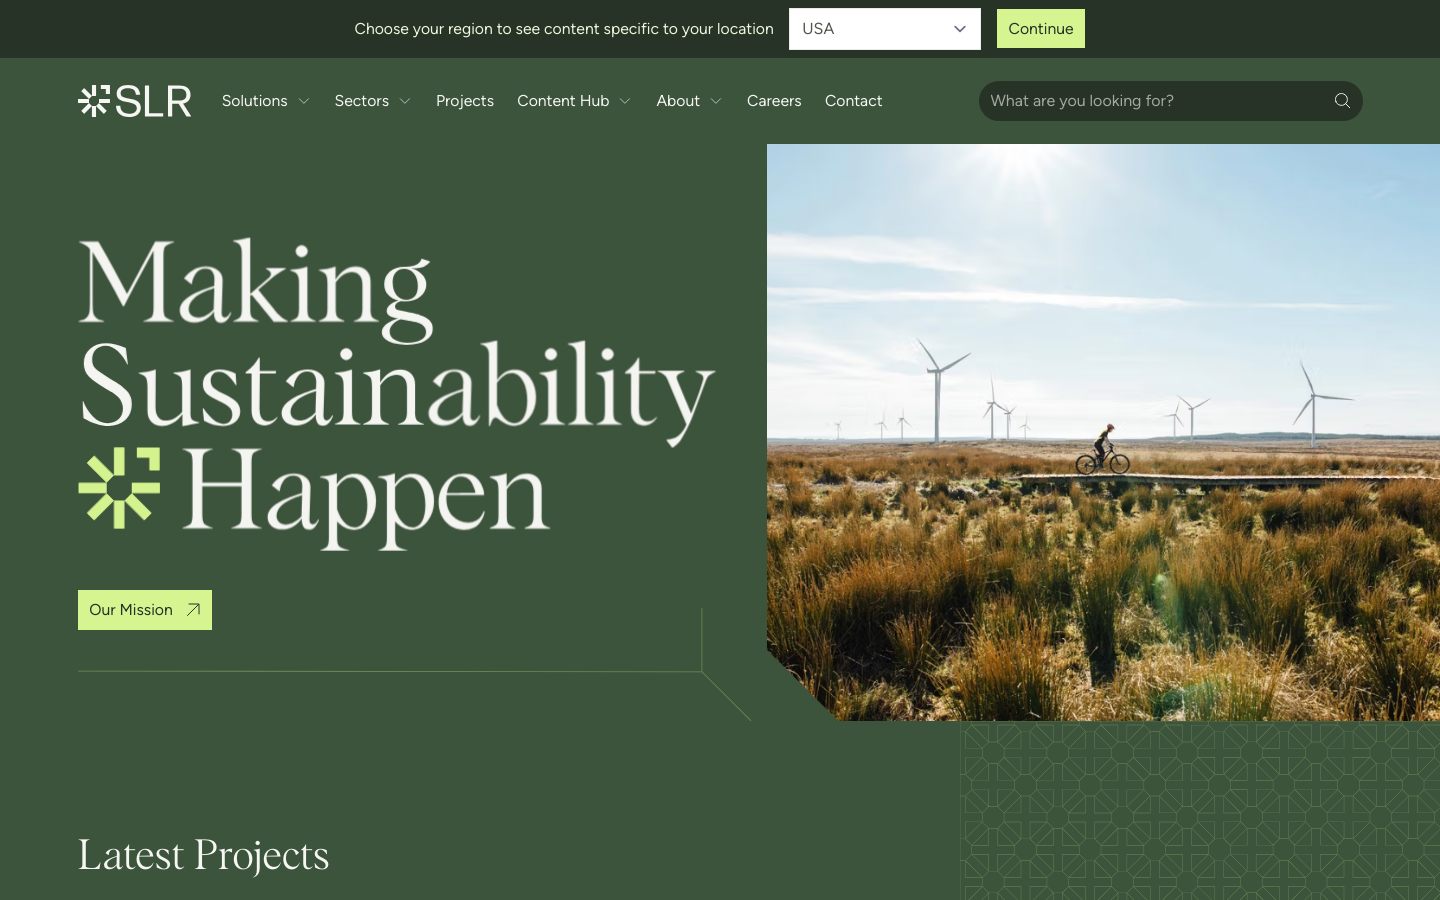Image resolution: width=1440 pixels, height=900 pixels.
Task: Click the search magnifier icon
Action: 1342,101
